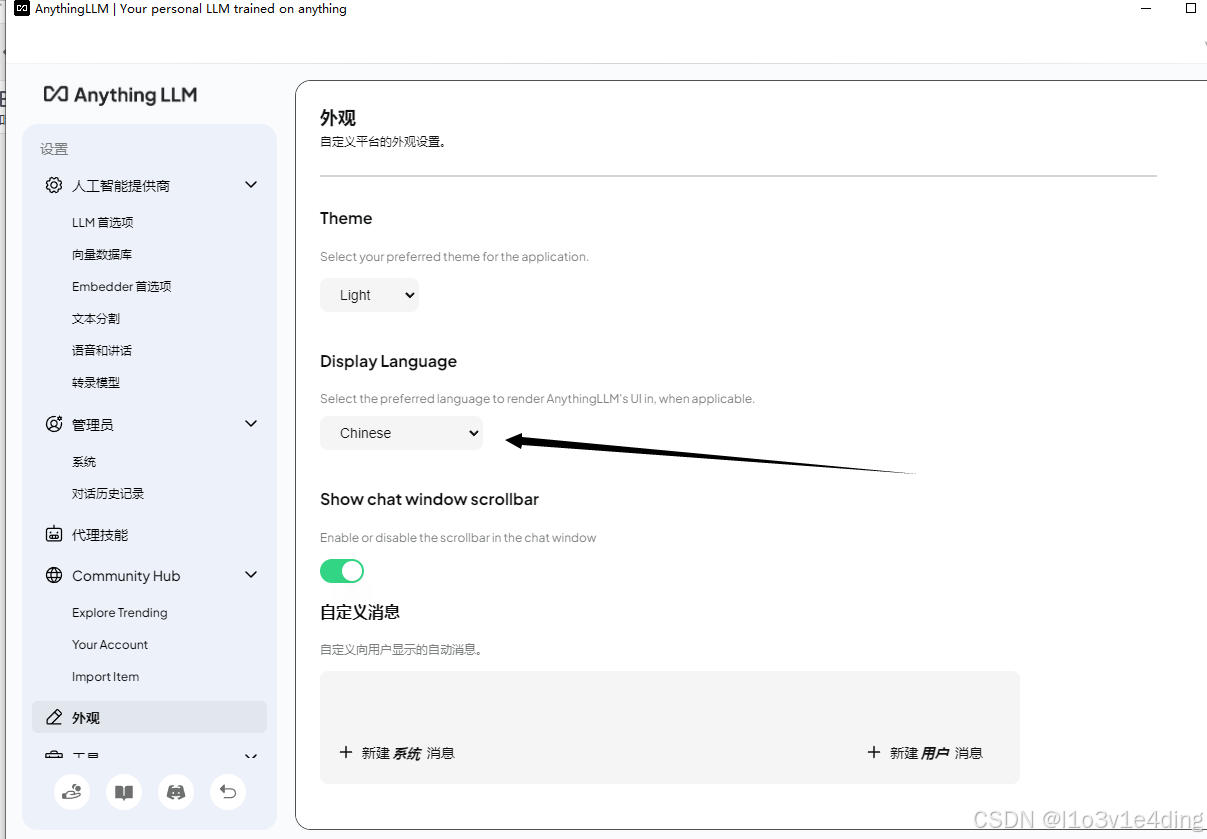This screenshot has height=839, width=1207.
Task: Collapse the 人工智能提供商 section chevron
Action: click(x=251, y=185)
